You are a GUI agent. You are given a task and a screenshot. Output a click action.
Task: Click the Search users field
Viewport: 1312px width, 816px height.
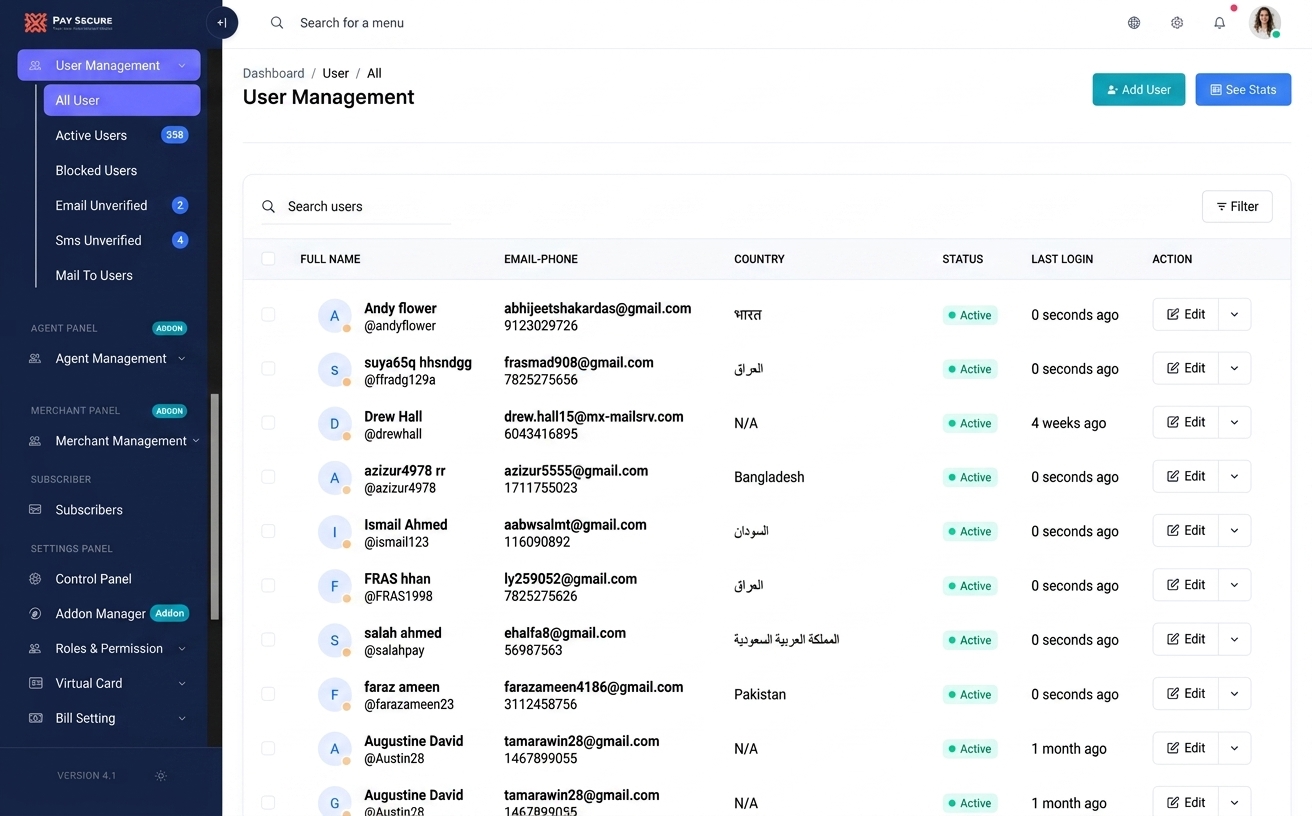pyautogui.click(x=356, y=207)
